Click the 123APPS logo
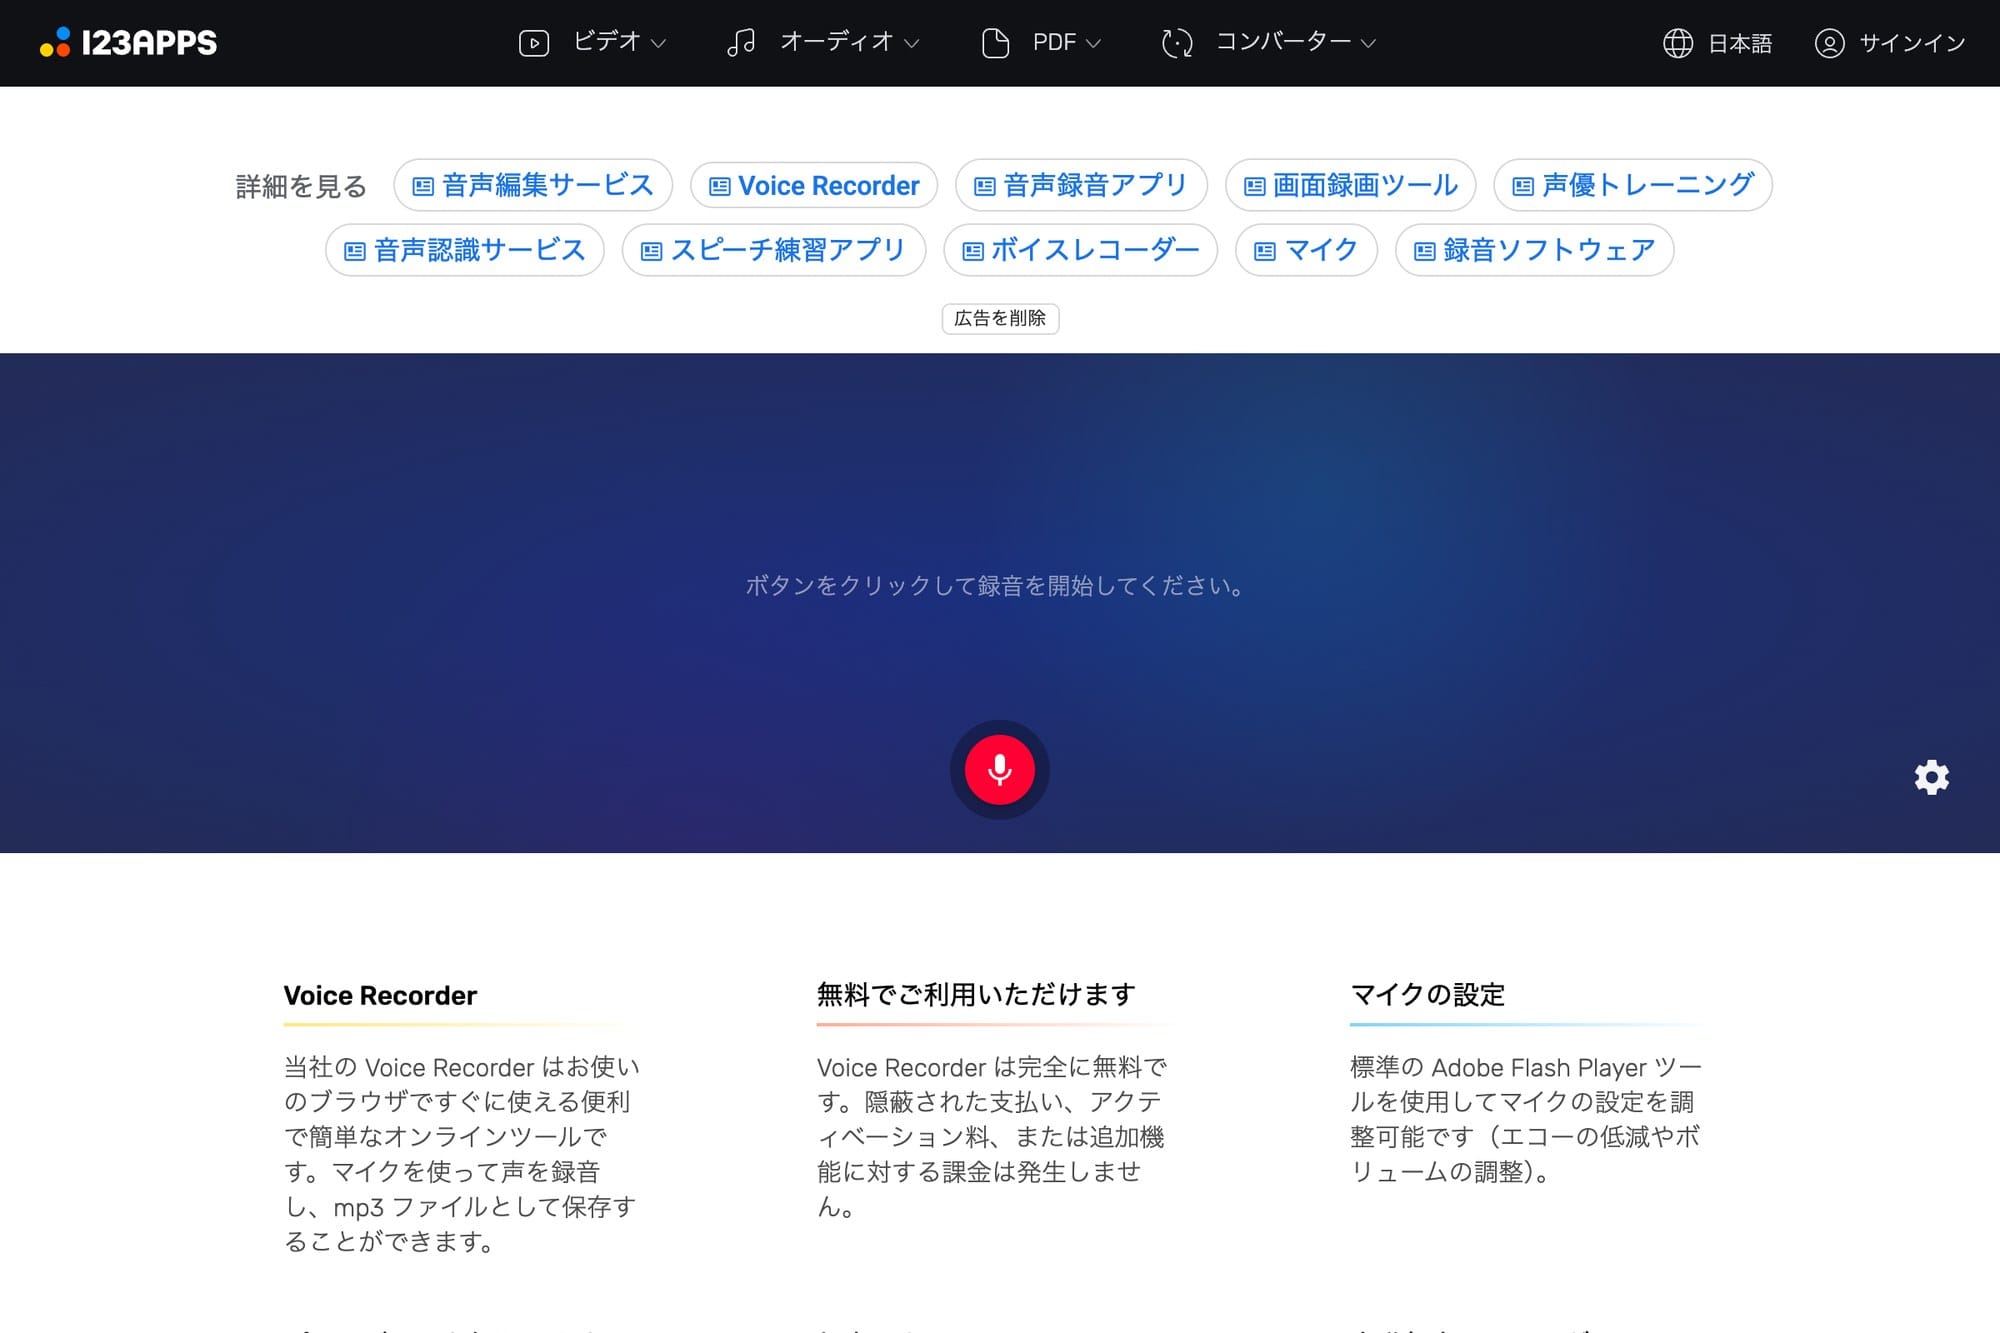2000x1333 pixels. (x=128, y=43)
